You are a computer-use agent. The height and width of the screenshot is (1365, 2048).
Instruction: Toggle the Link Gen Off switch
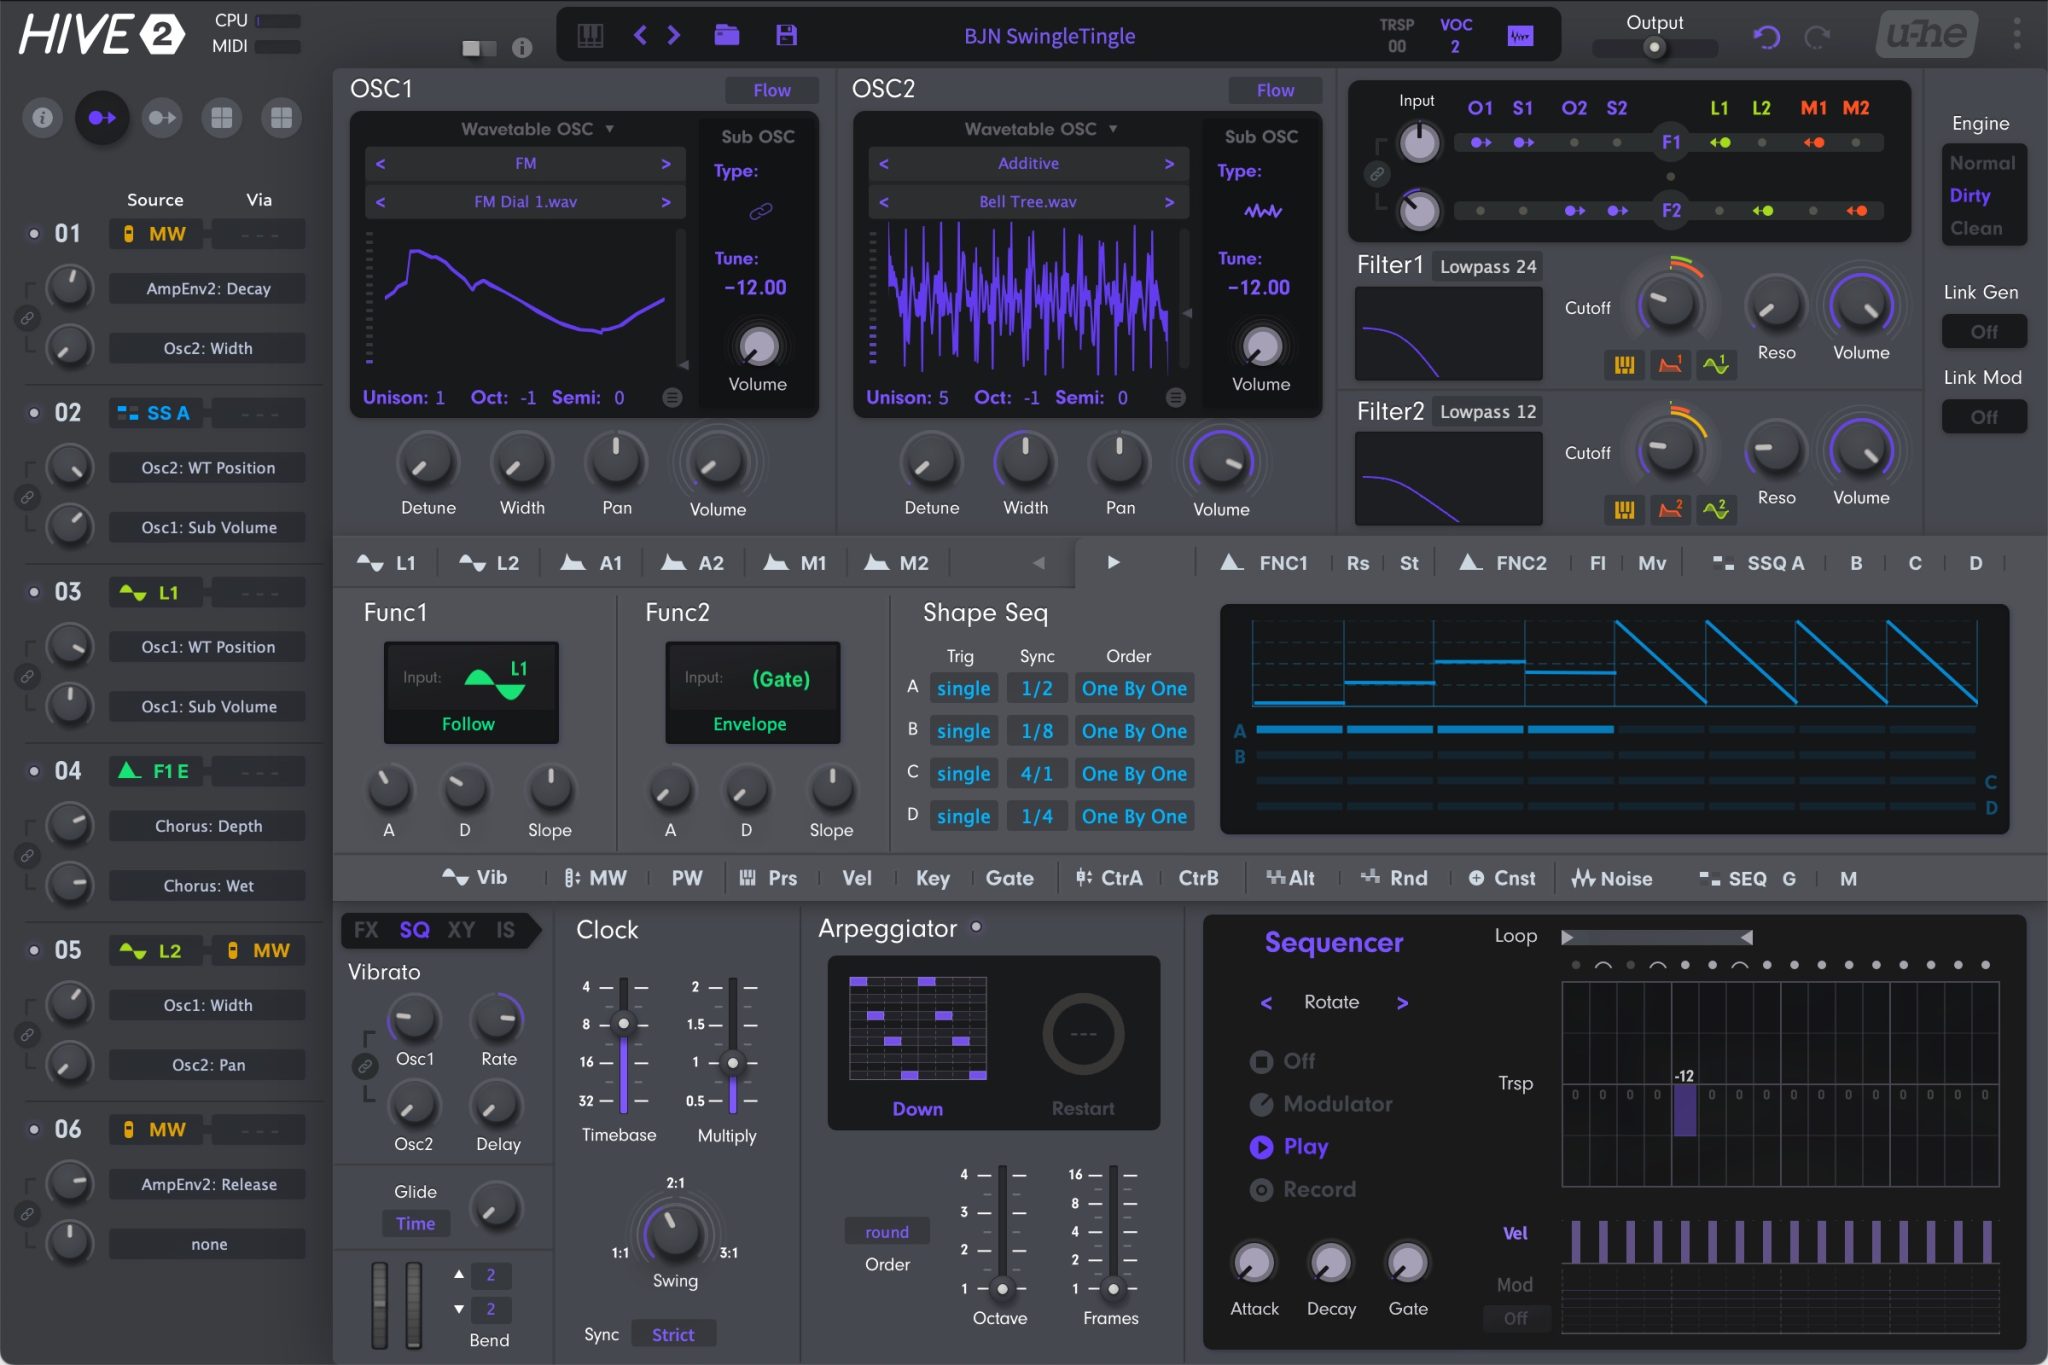tap(1983, 332)
